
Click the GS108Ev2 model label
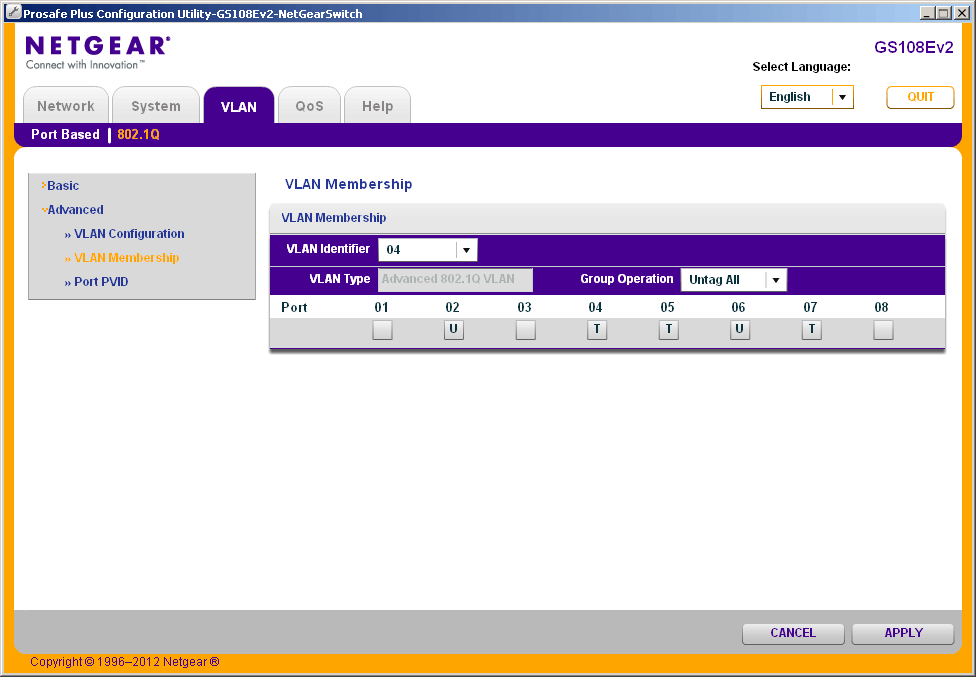(914, 48)
